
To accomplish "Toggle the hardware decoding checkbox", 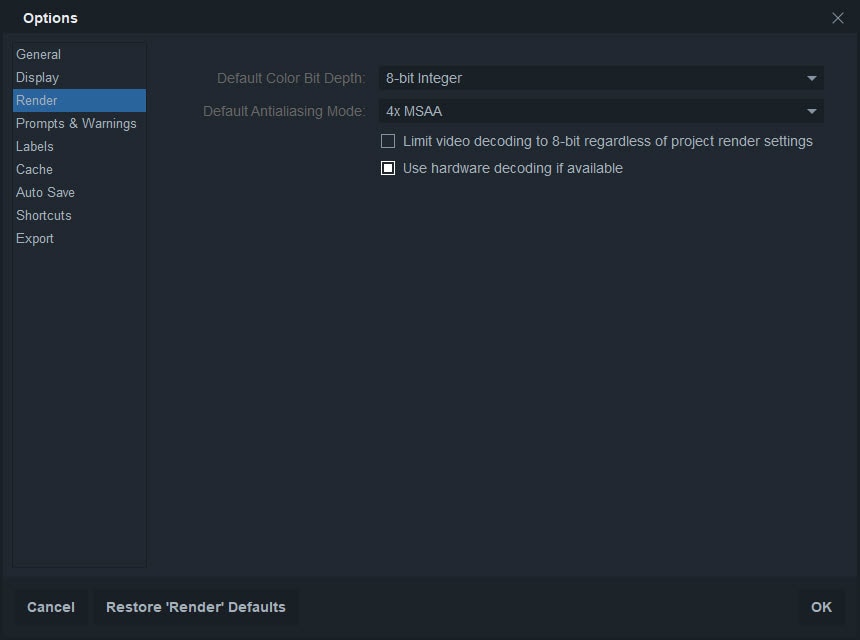I will (388, 168).
